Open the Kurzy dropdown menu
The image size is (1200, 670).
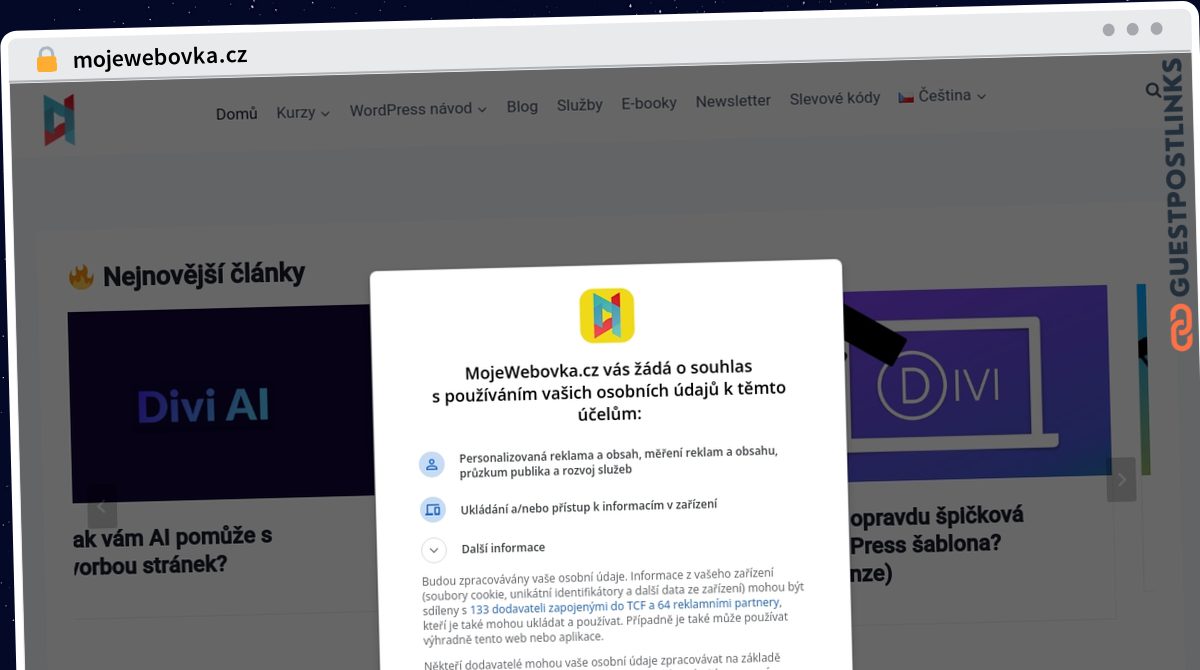303,113
